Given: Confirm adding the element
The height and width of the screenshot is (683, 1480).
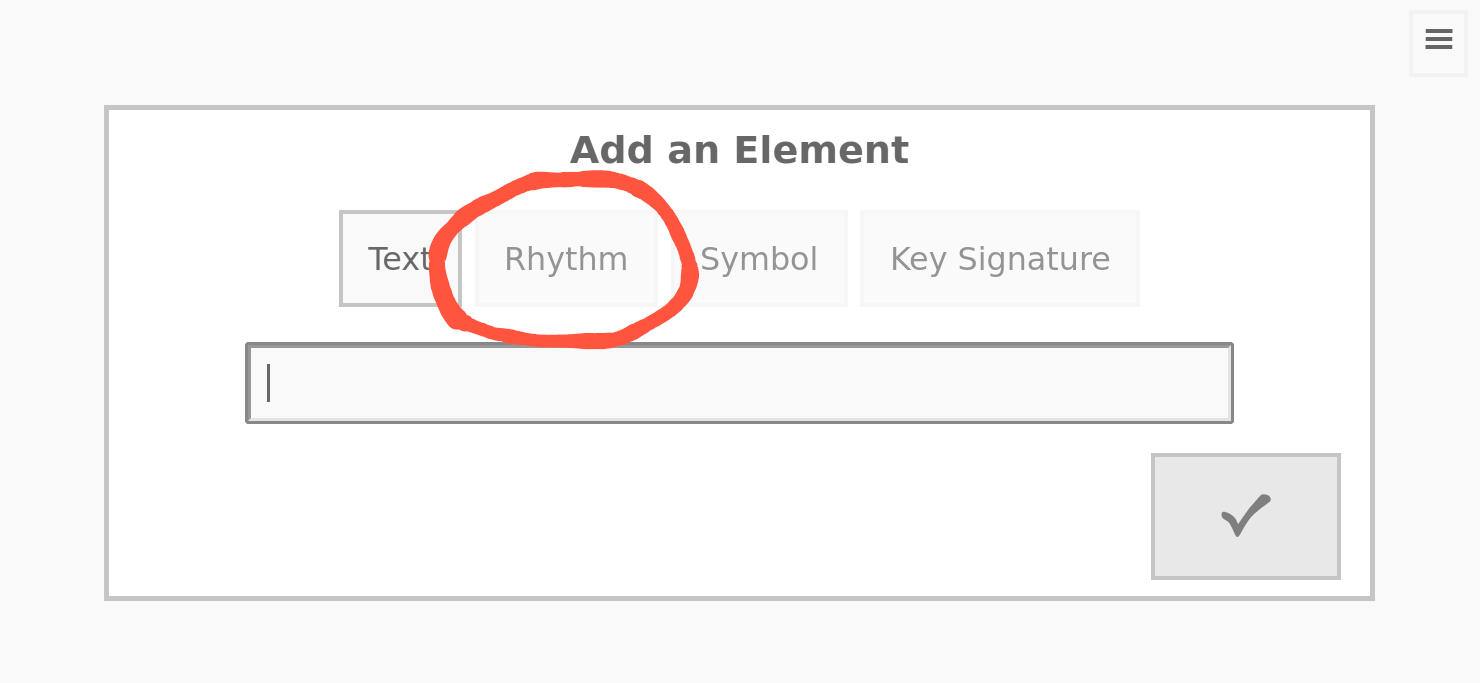Looking at the screenshot, I should 1245,516.
